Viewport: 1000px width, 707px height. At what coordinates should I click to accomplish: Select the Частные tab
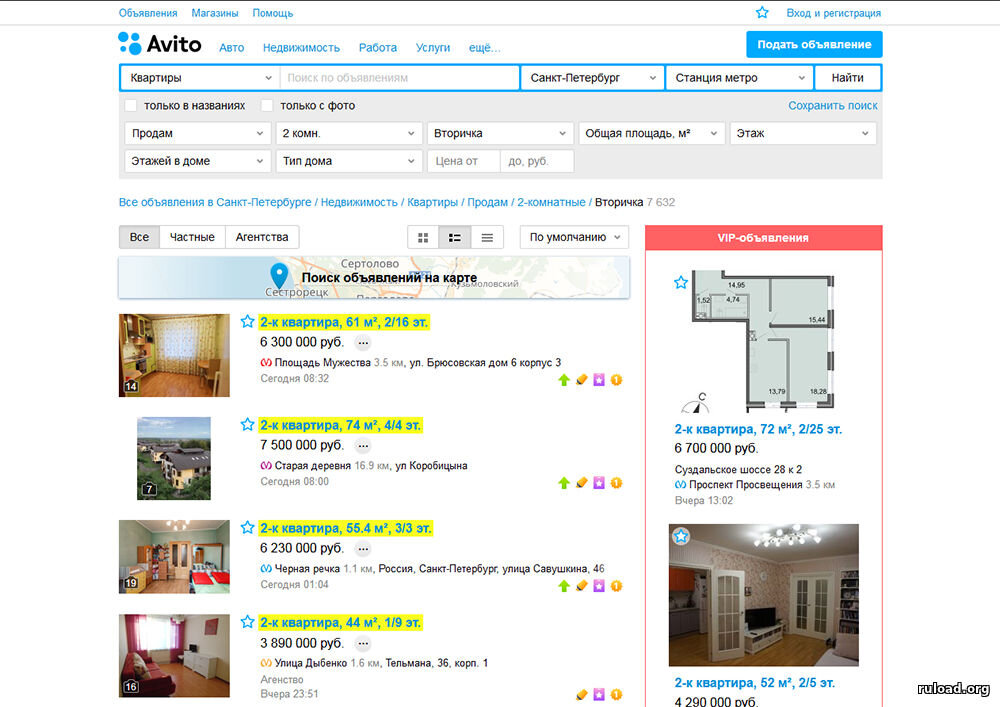[192, 237]
